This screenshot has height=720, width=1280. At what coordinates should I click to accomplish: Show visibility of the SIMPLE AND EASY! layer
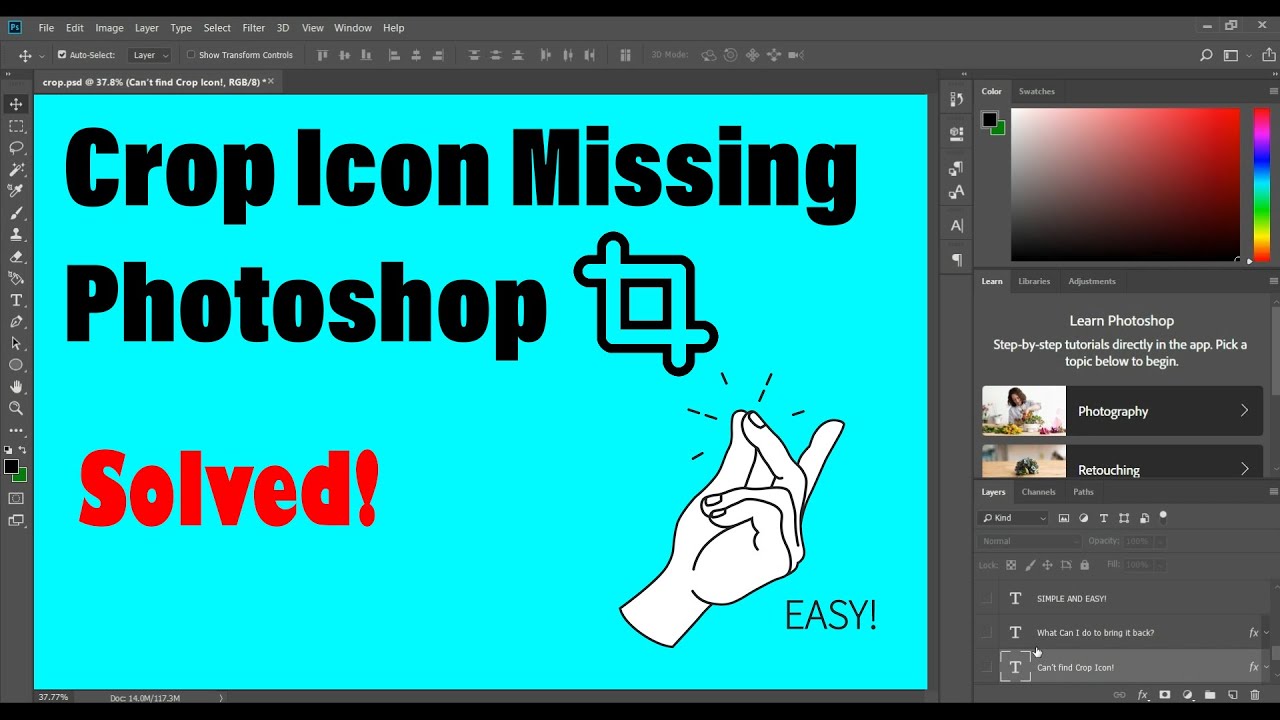[x=985, y=598]
